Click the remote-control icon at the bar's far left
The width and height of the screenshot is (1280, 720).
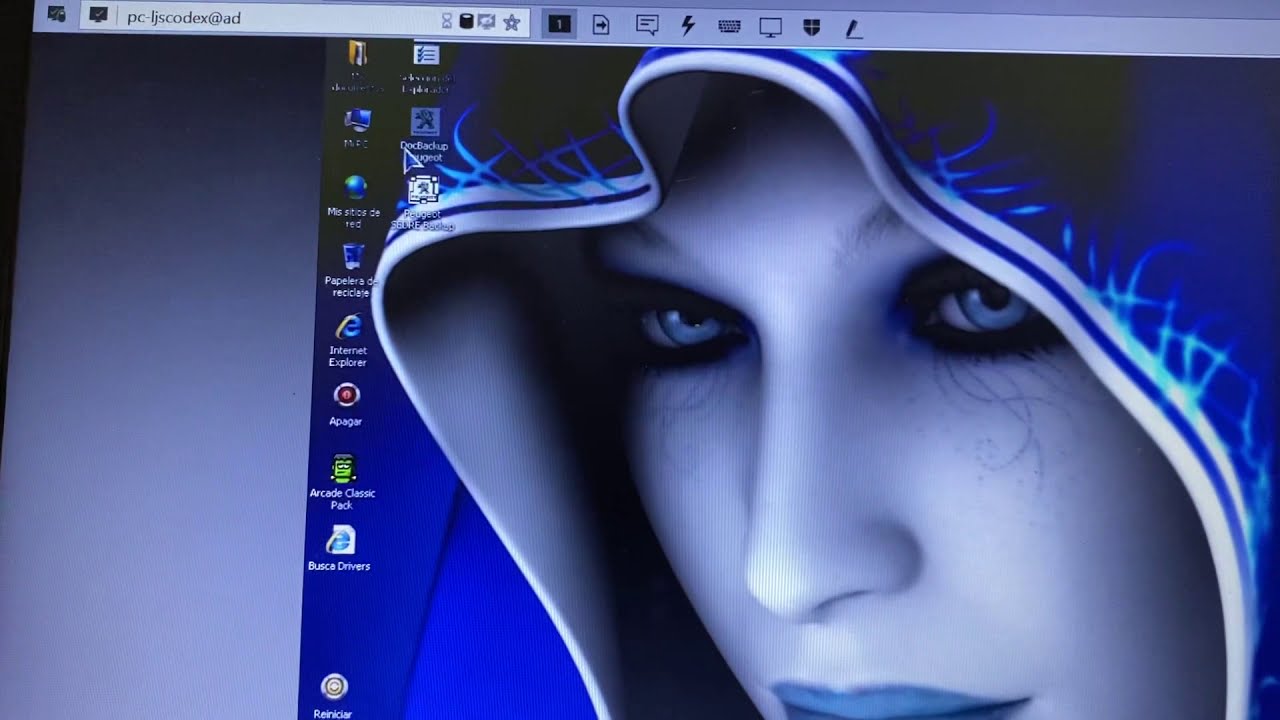click(57, 15)
